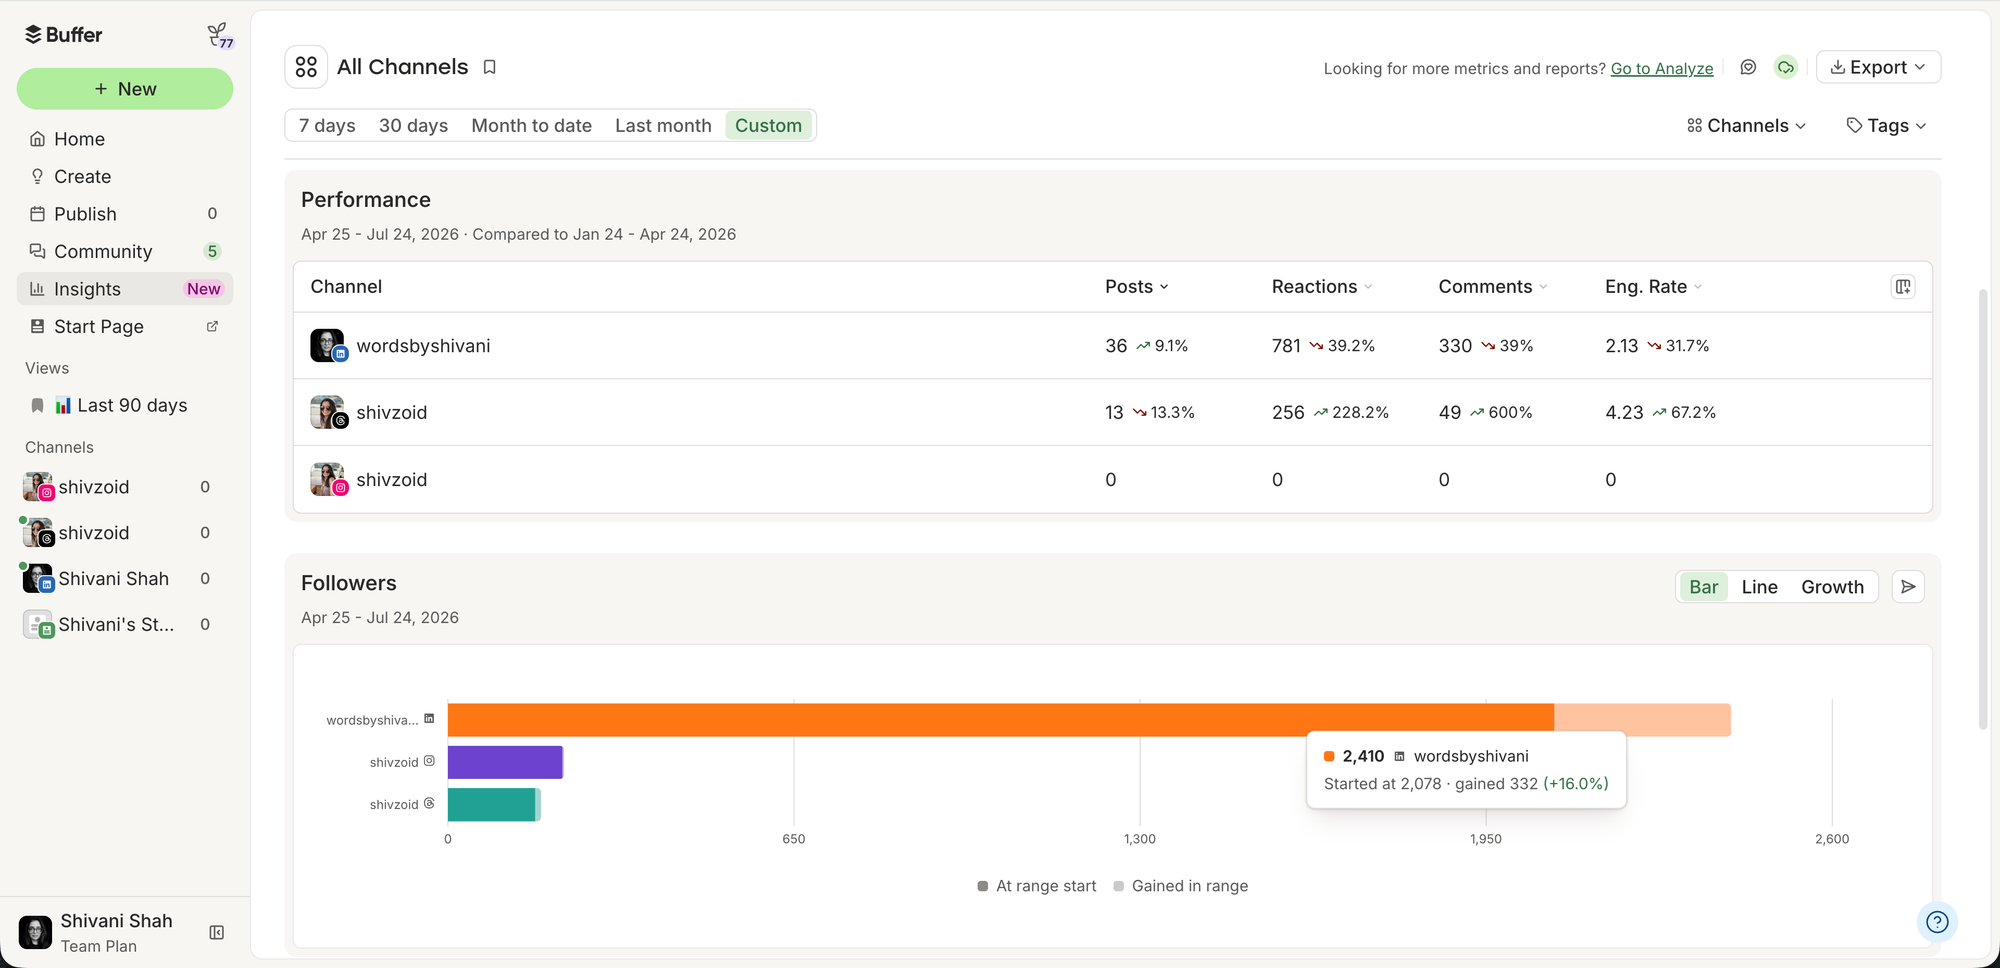Bookmark the All Channels view
2000x968 pixels.
(490, 67)
